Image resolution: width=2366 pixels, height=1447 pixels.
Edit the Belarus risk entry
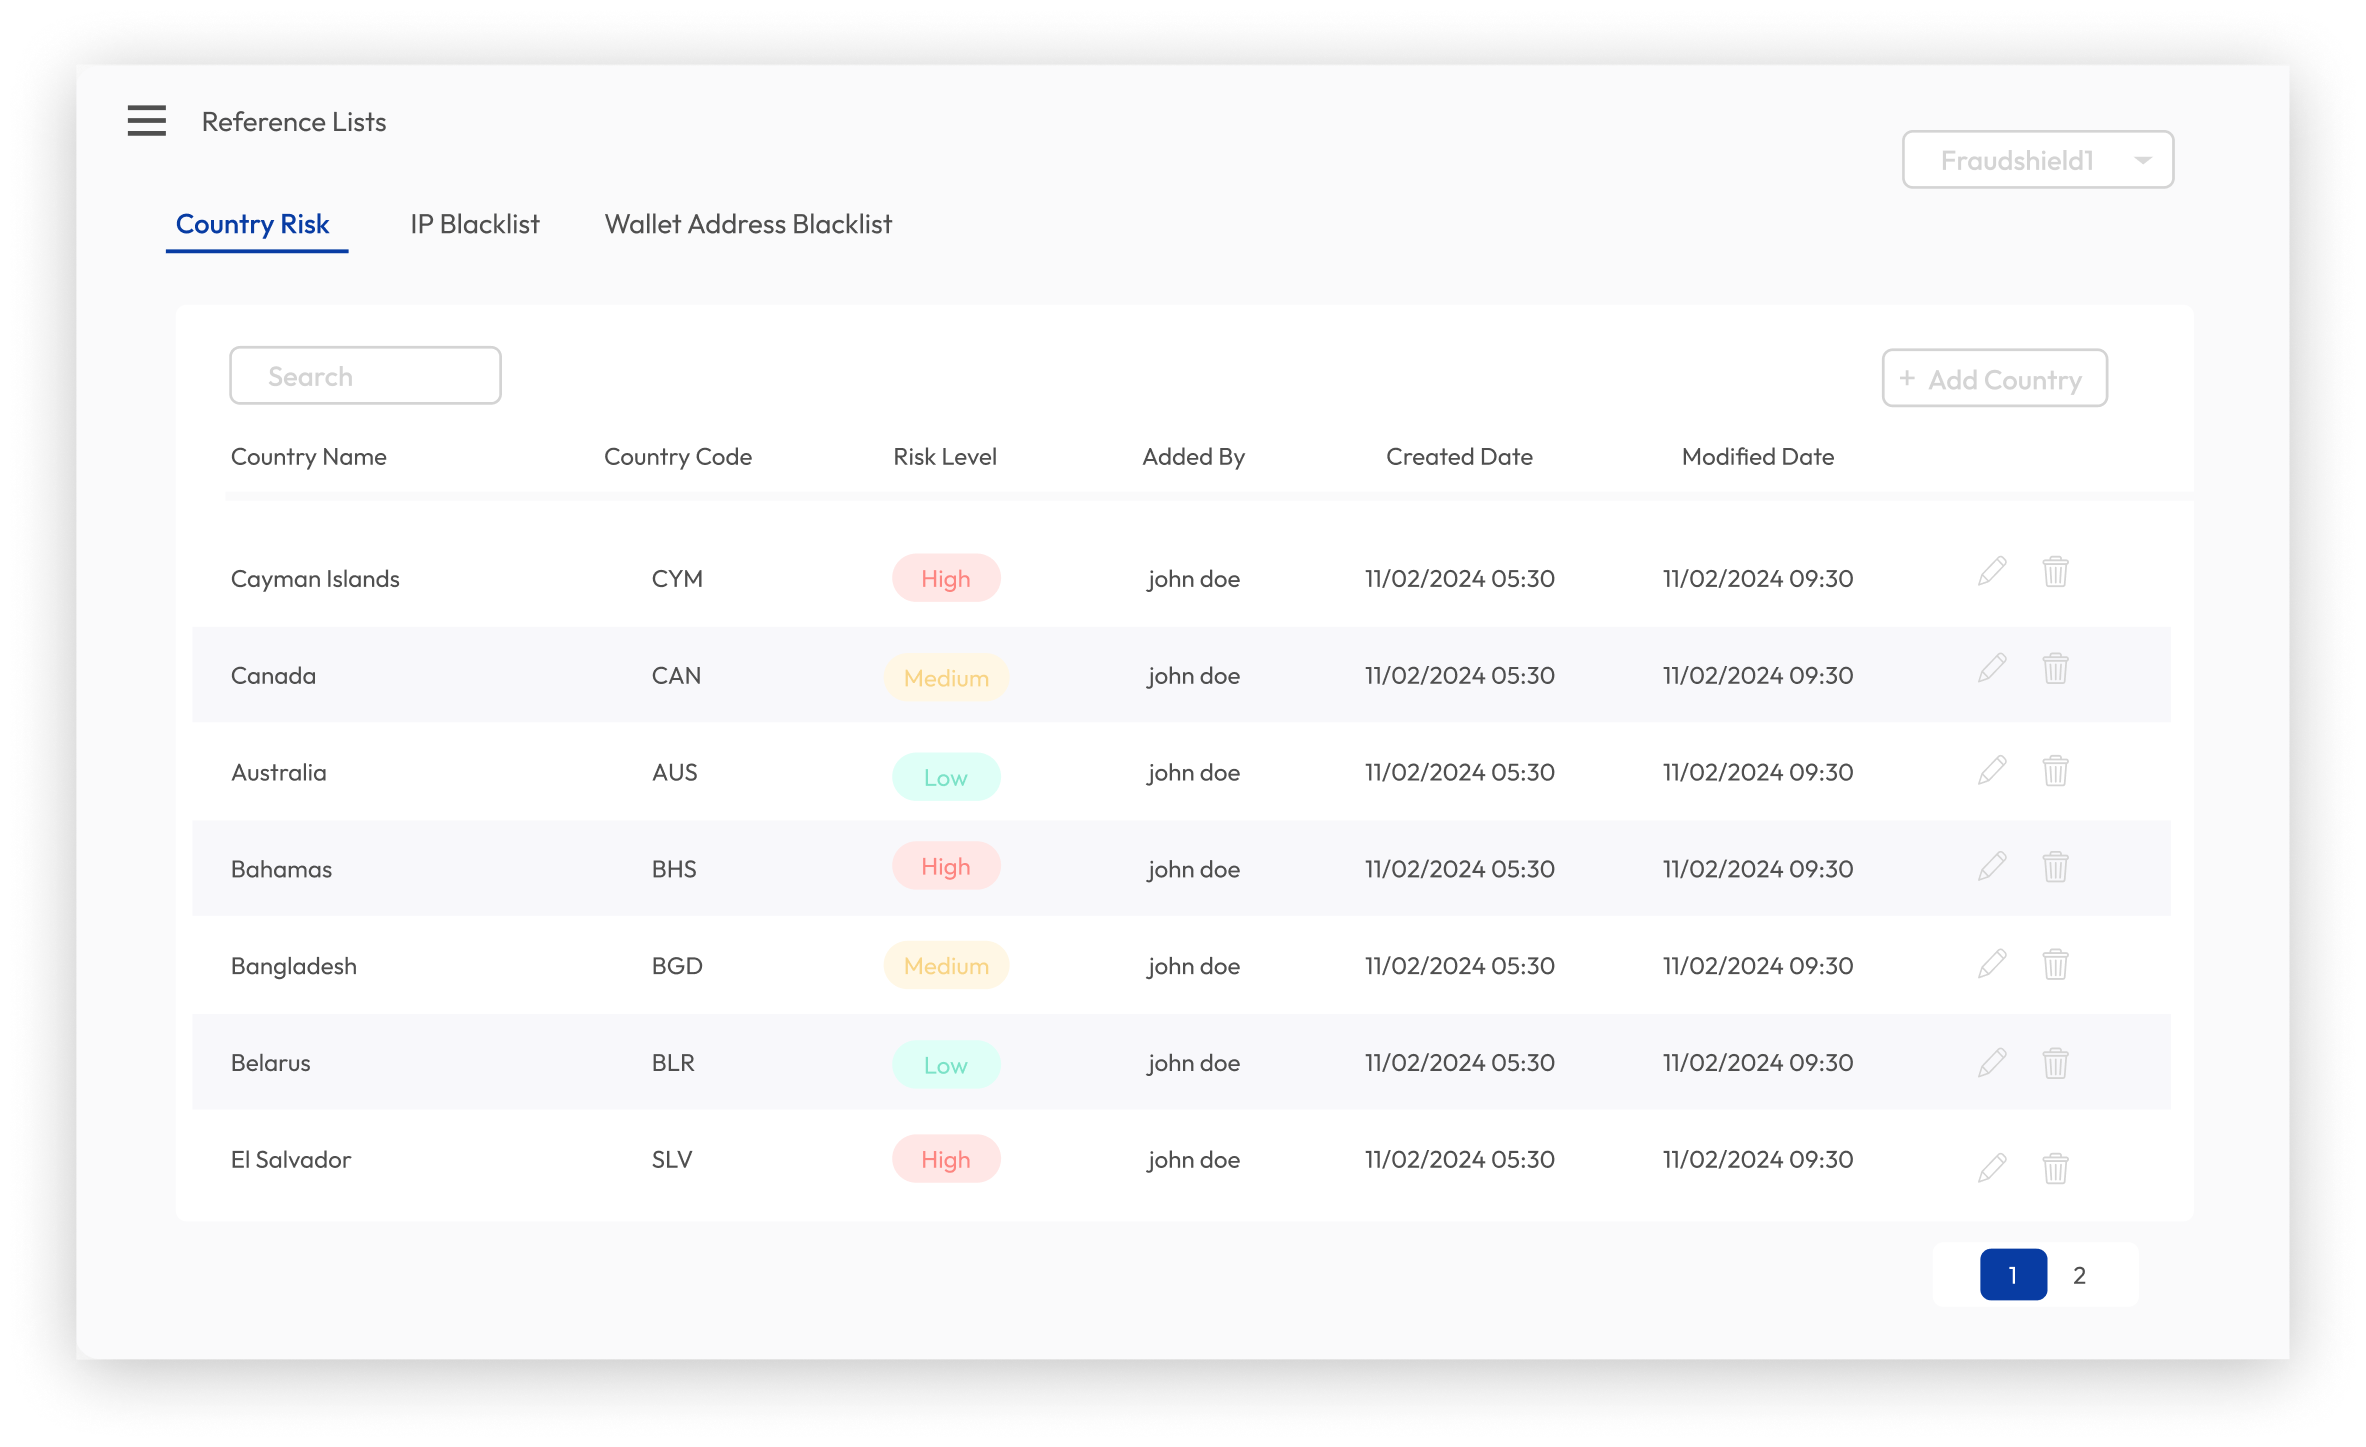point(1991,1063)
